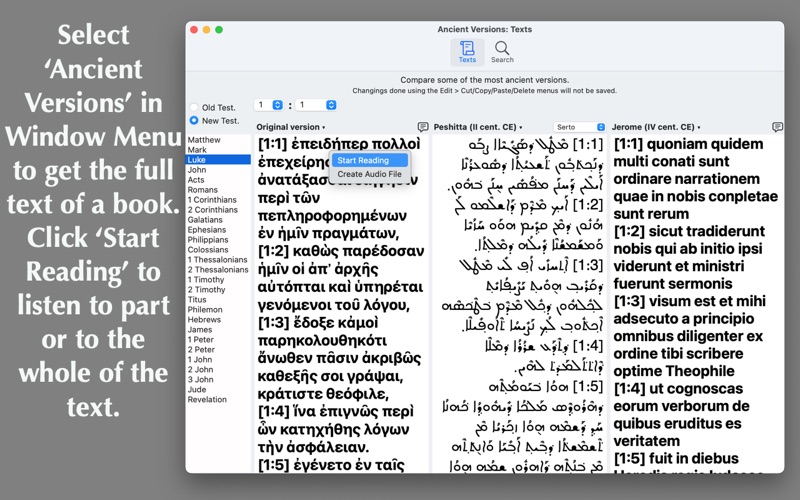Expand the Original version menu
800x500 pixels.
click(x=290, y=127)
